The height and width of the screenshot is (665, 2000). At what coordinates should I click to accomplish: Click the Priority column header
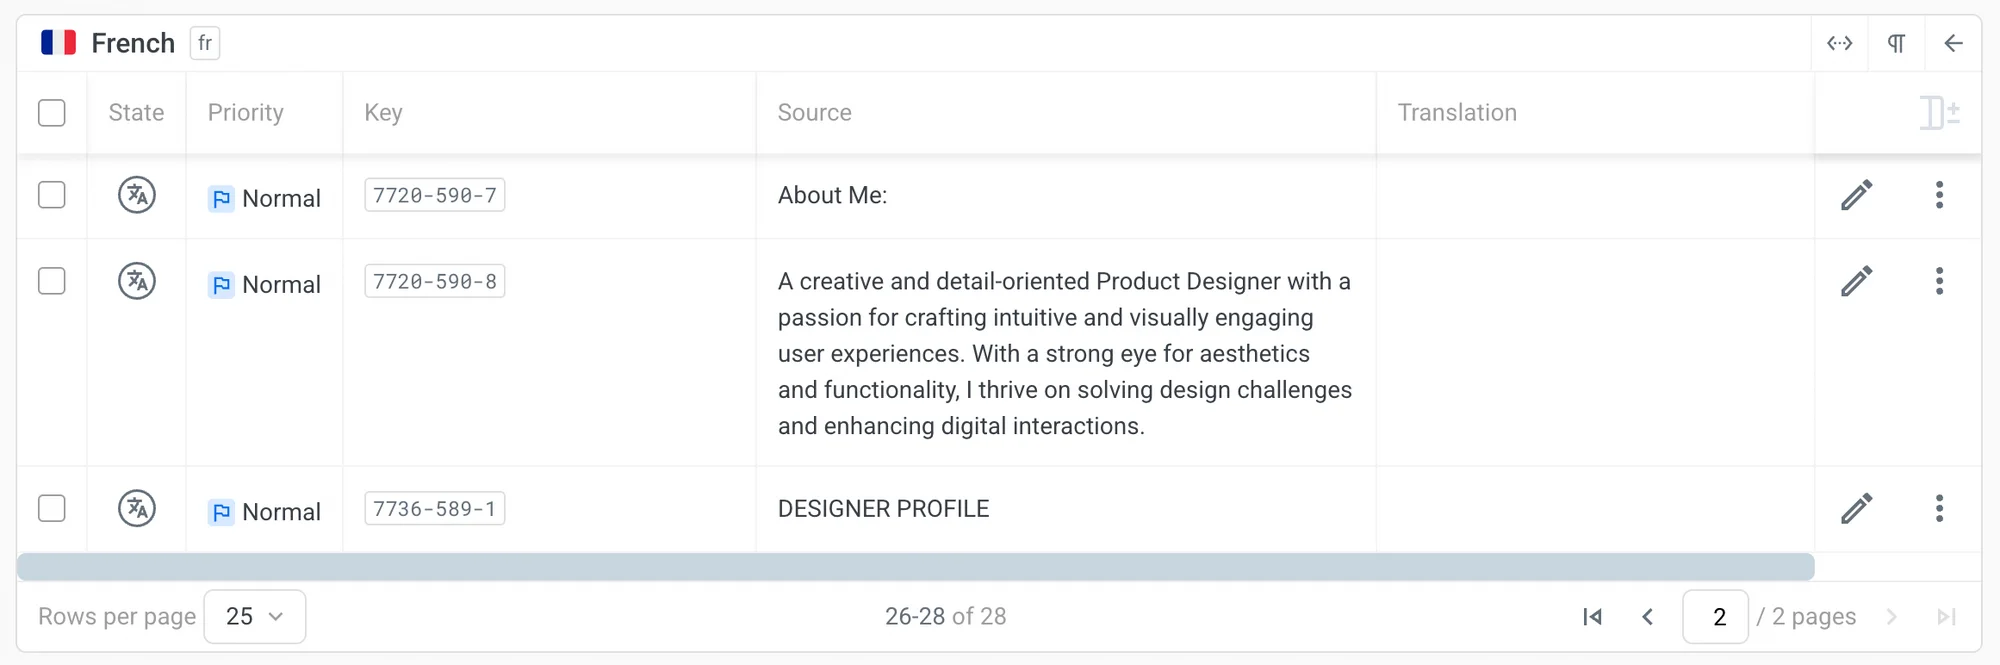(x=245, y=113)
